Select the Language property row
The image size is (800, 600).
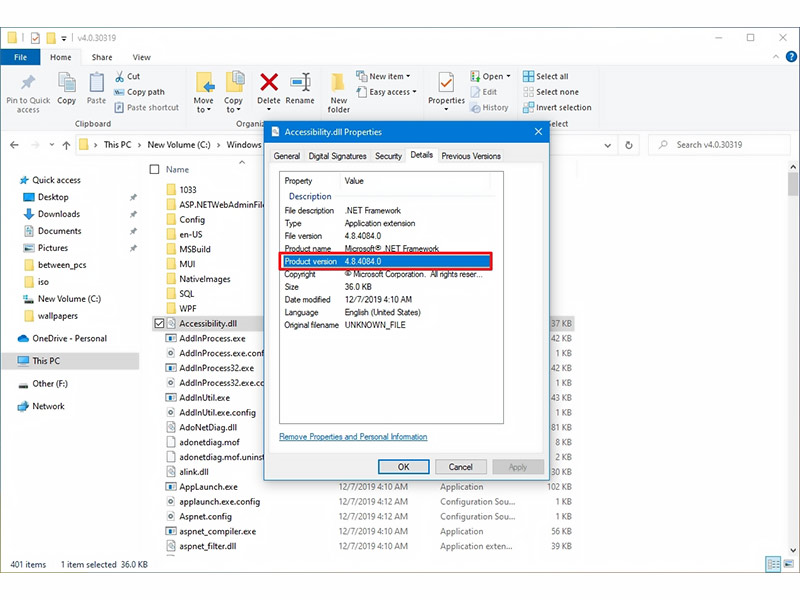385,312
